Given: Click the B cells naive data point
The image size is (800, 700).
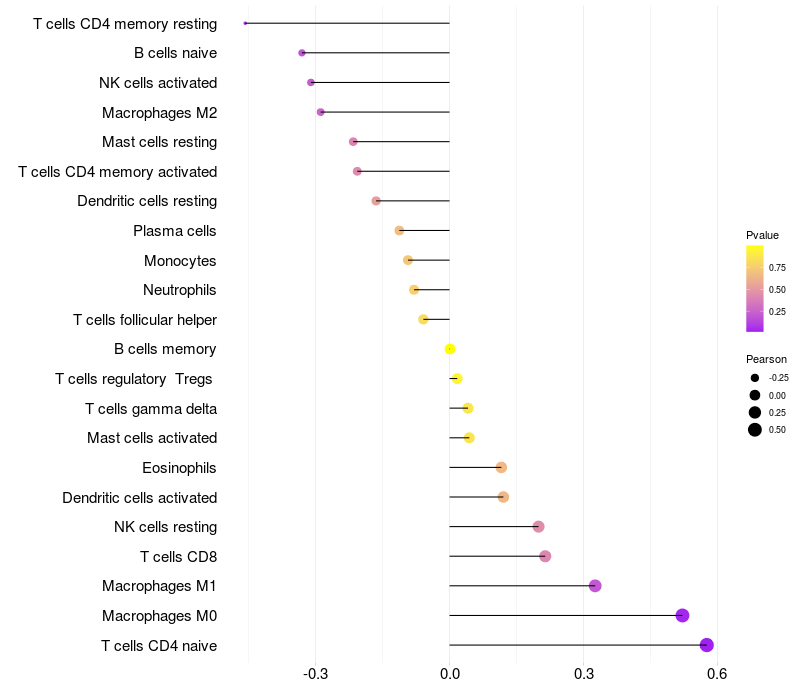Looking at the screenshot, I should pos(302,53).
